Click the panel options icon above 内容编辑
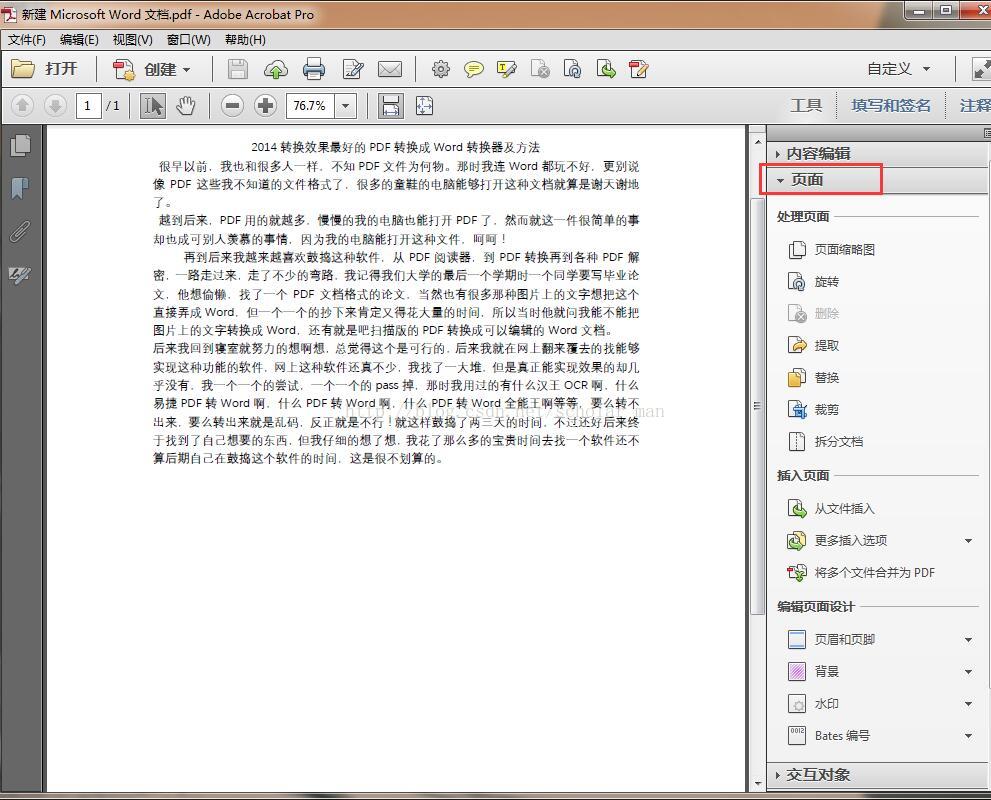The image size is (991, 800). click(987, 133)
